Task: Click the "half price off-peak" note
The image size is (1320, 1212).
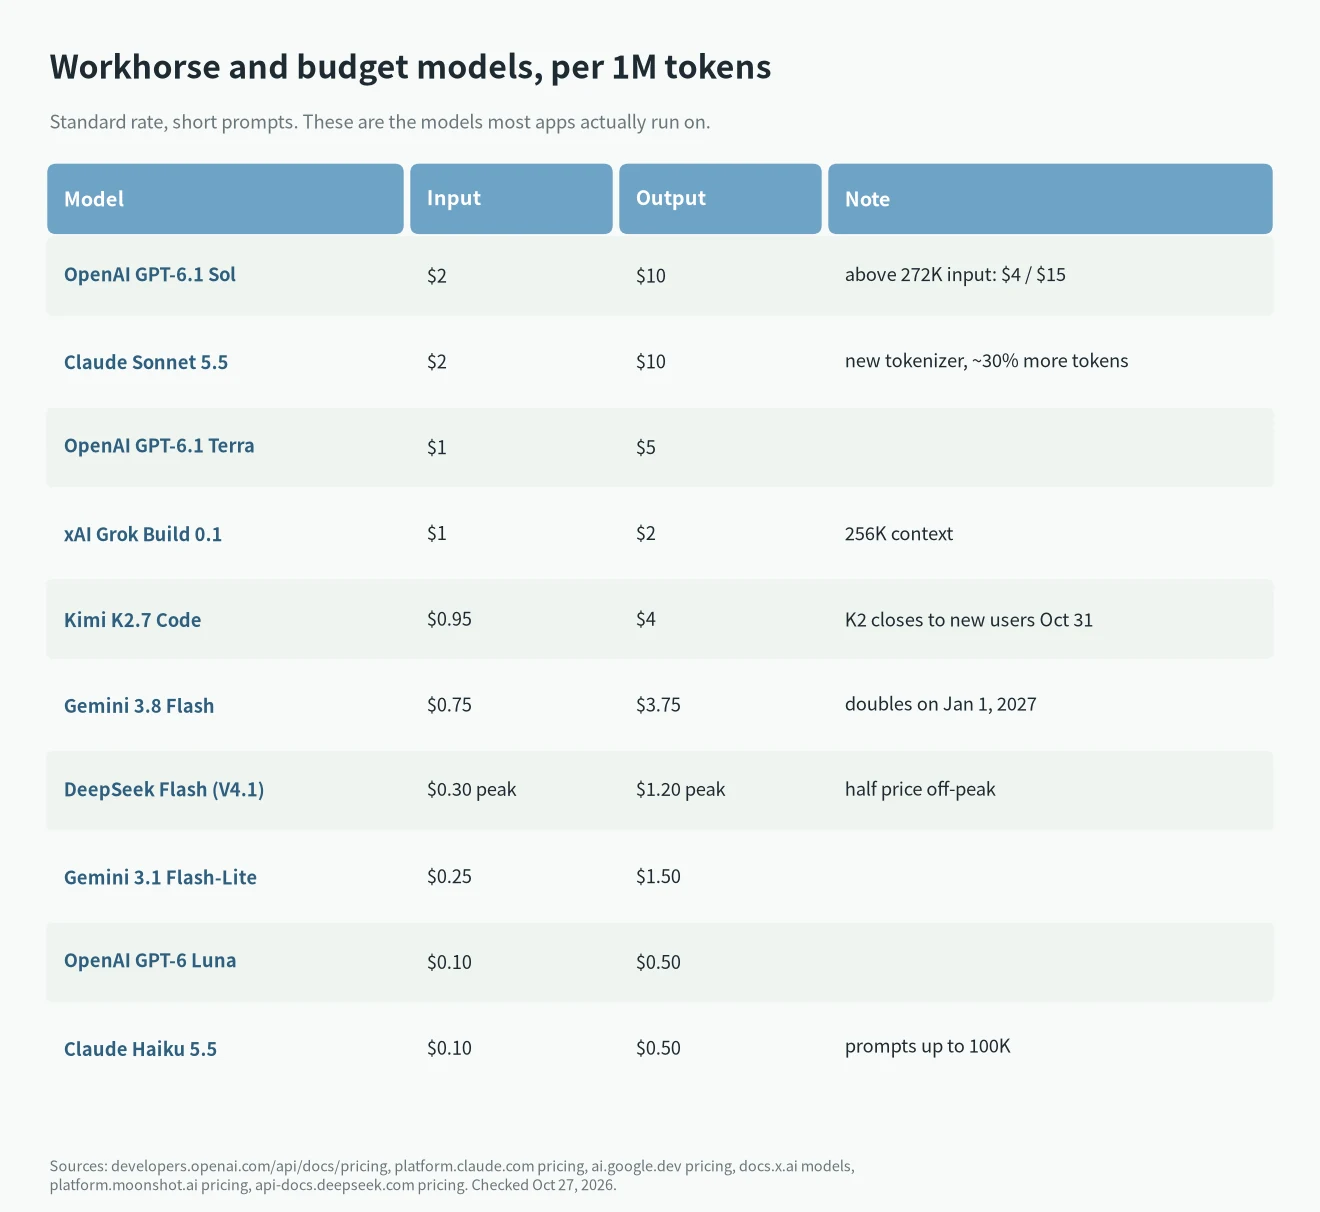Action: pos(920,789)
